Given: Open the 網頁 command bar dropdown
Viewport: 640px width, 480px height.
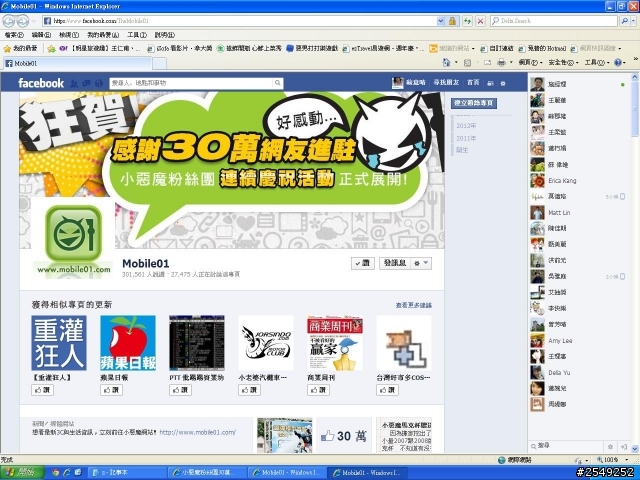Looking at the screenshot, I should tap(531, 62).
